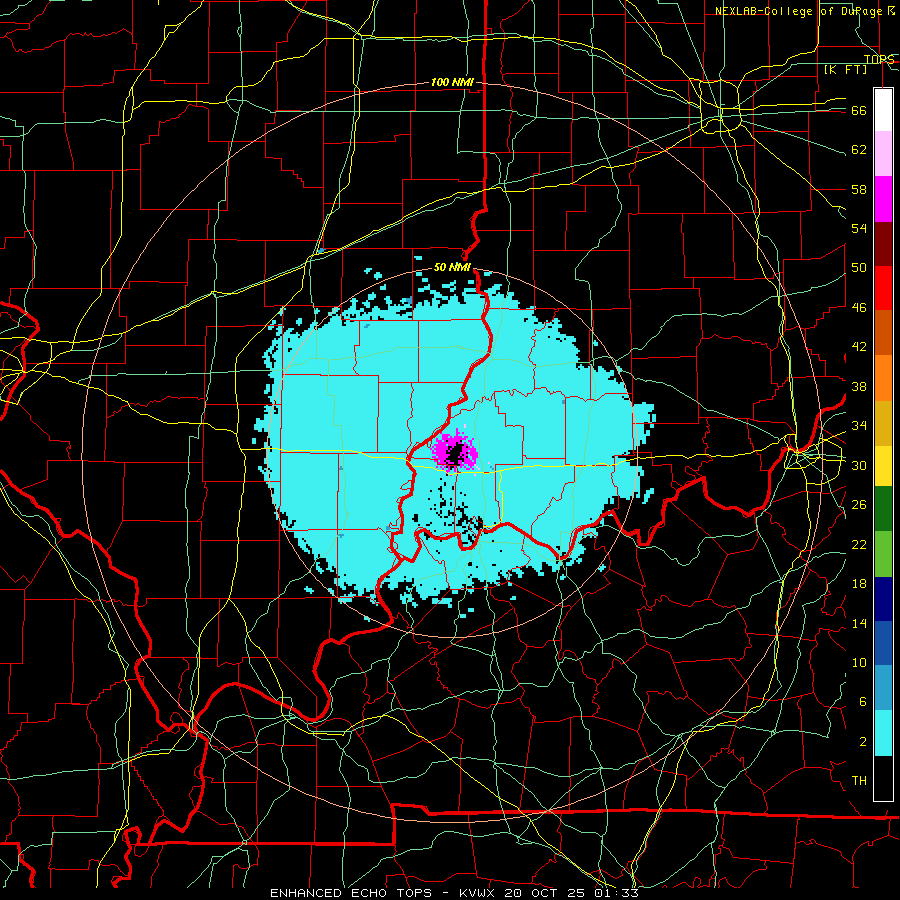Click the "TOPS" legend heading

pyautogui.click(x=879, y=60)
